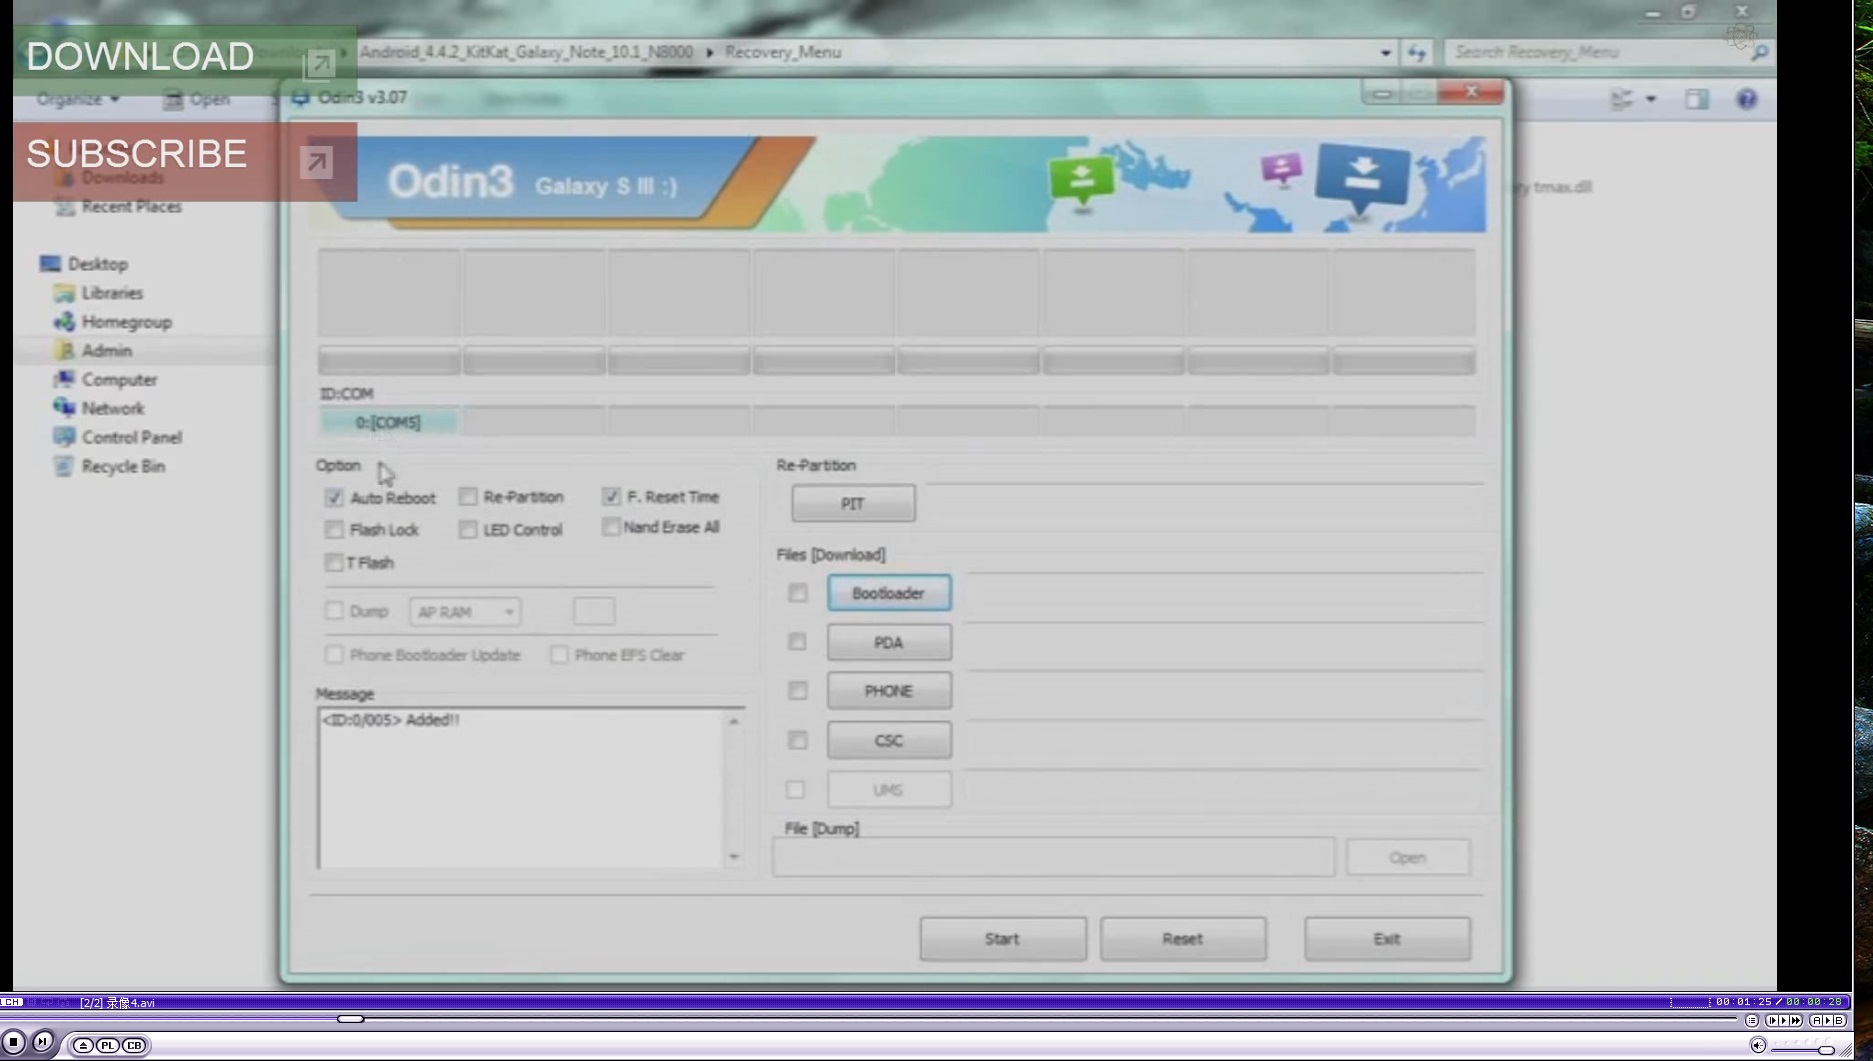Click the Explorer help question mark icon
This screenshot has width=1873, height=1061.
click(1747, 99)
